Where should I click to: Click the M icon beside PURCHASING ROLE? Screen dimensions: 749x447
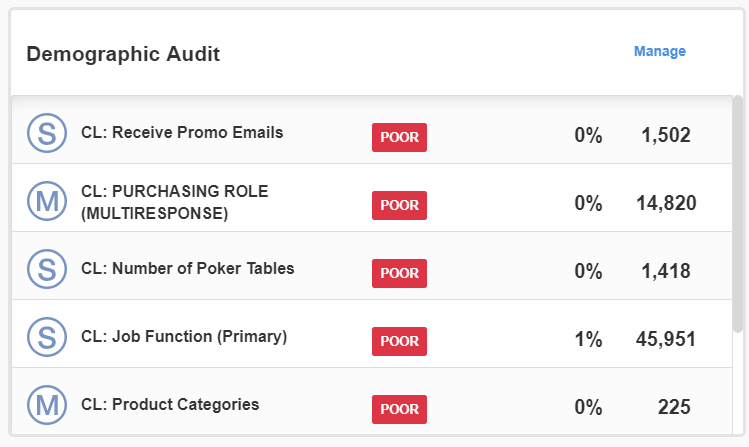45,201
